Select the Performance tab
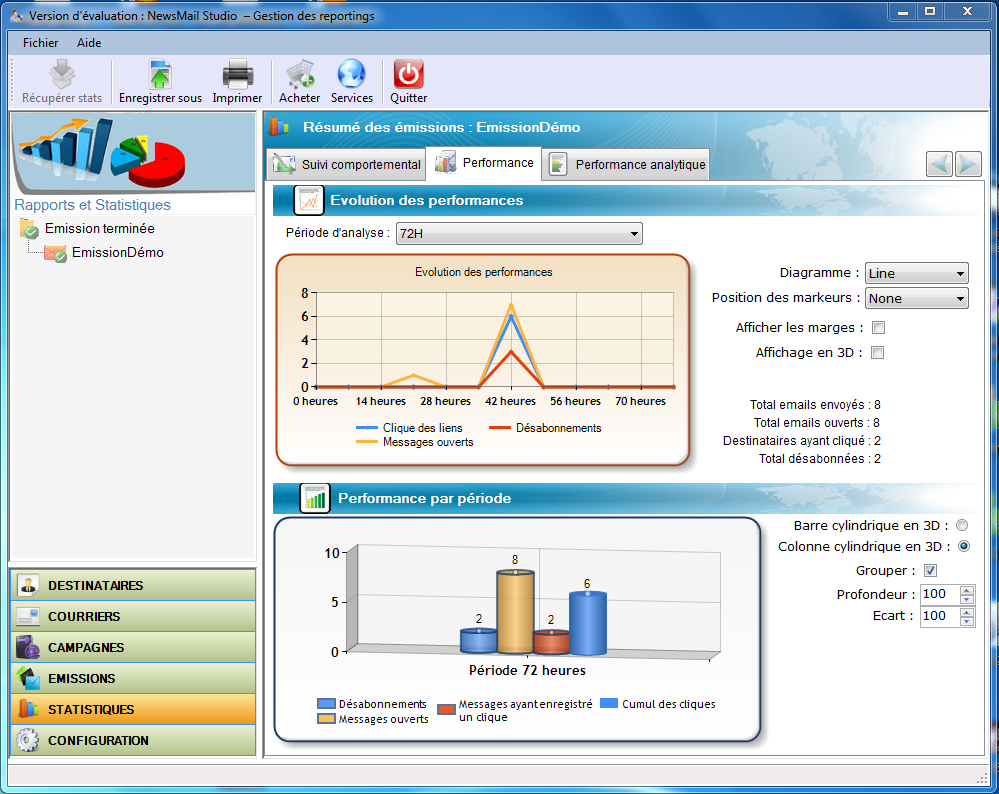The width and height of the screenshot is (999, 794). pos(484,163)
